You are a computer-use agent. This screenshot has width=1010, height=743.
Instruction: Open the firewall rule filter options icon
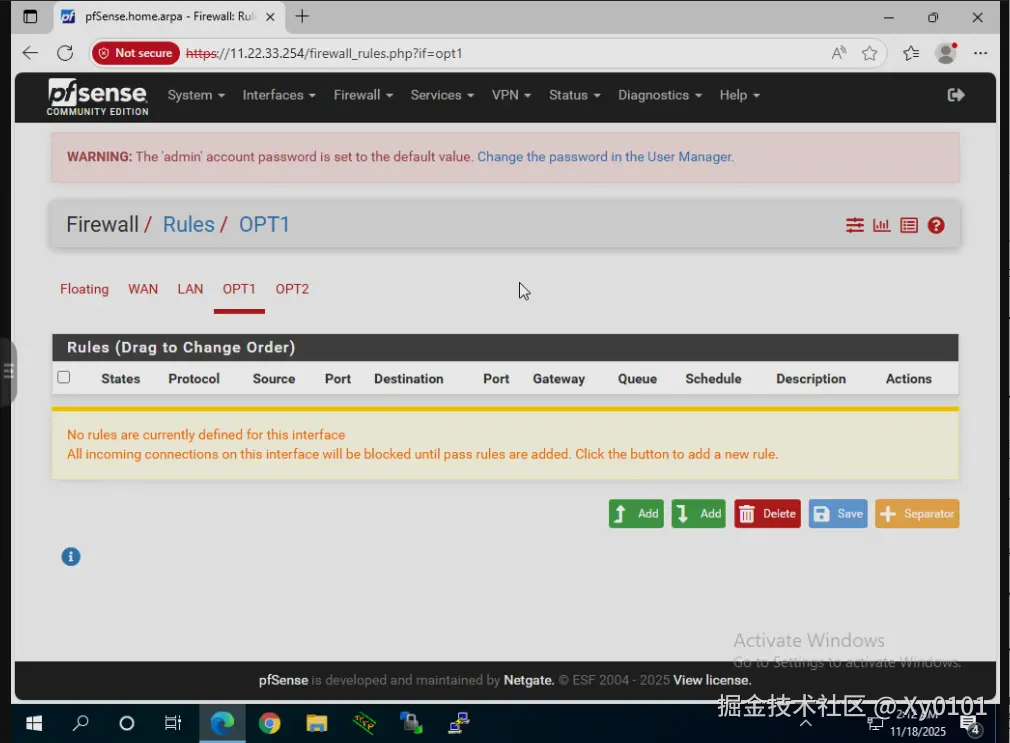tap(855, 225)
